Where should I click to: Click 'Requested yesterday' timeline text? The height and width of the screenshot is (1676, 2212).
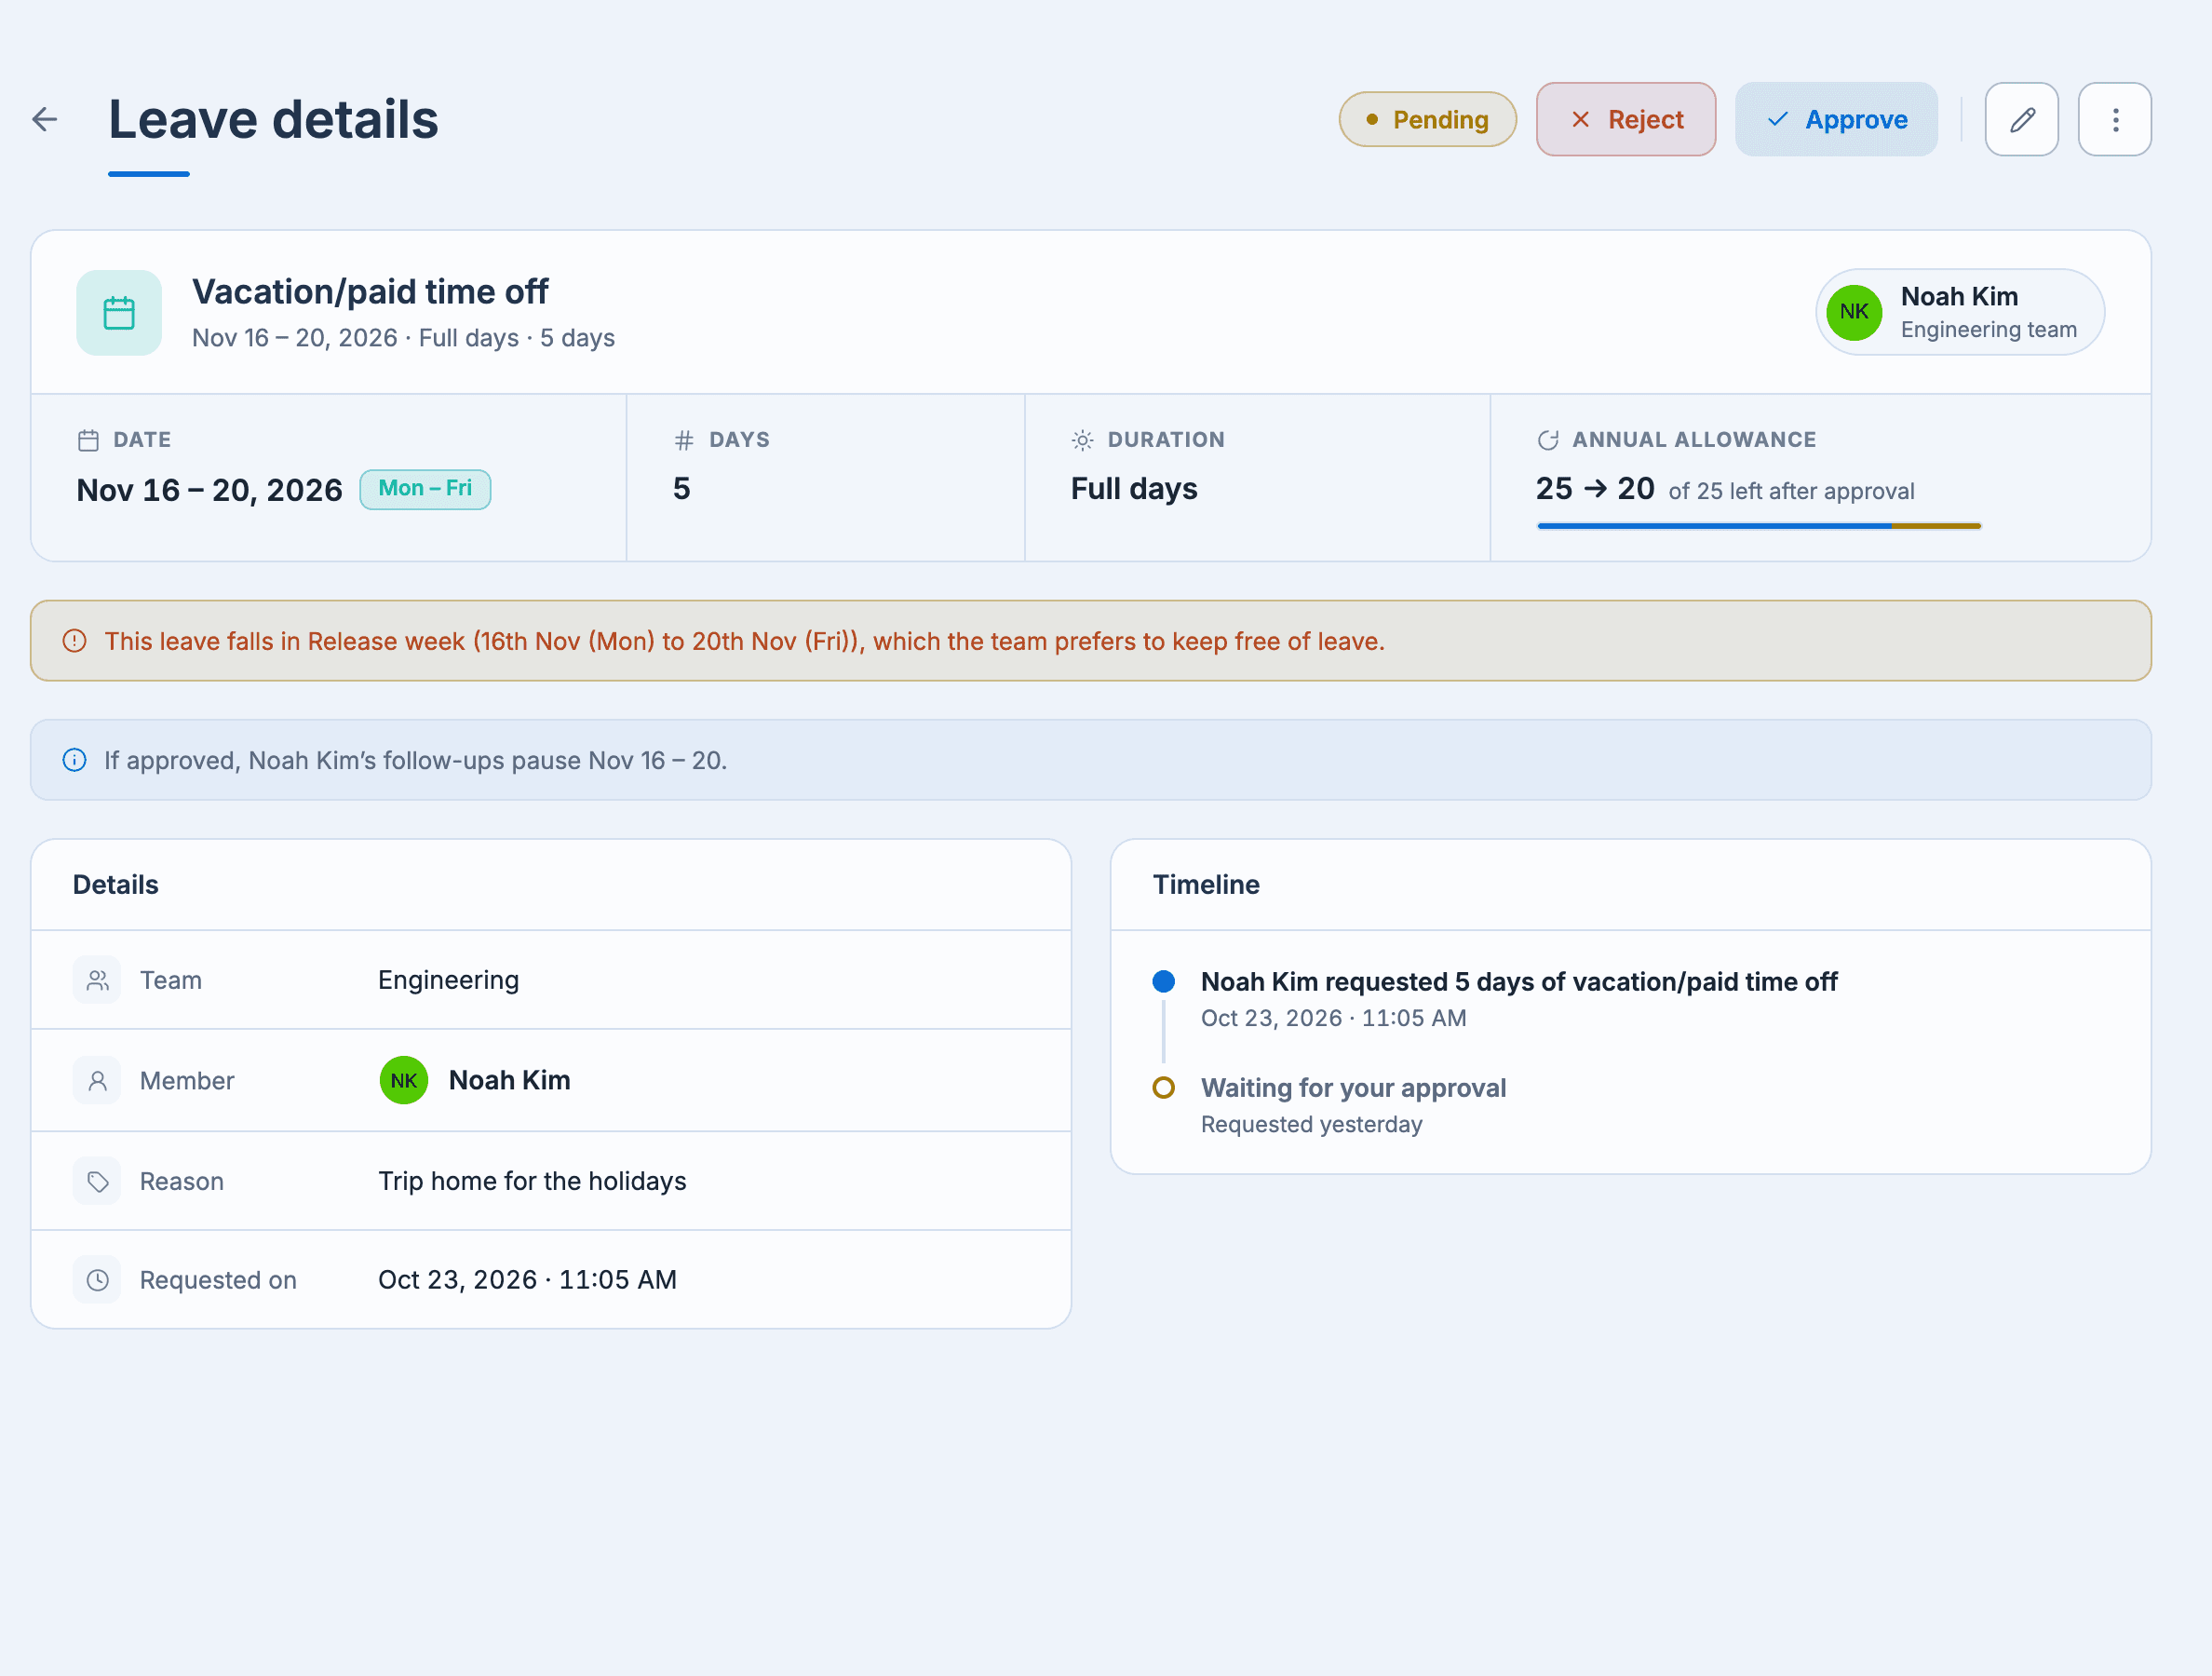1311,1125
